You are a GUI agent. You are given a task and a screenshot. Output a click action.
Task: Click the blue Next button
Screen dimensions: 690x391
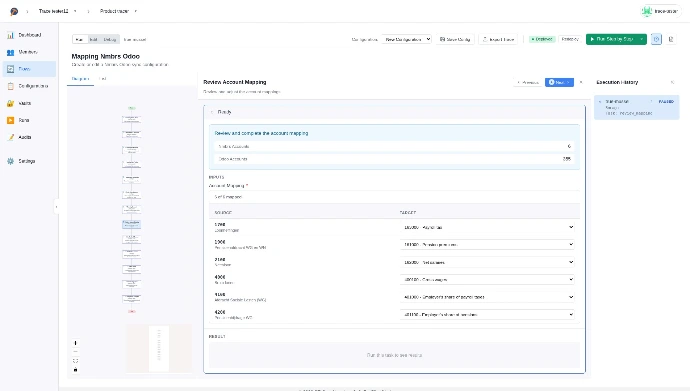point(559,82)
